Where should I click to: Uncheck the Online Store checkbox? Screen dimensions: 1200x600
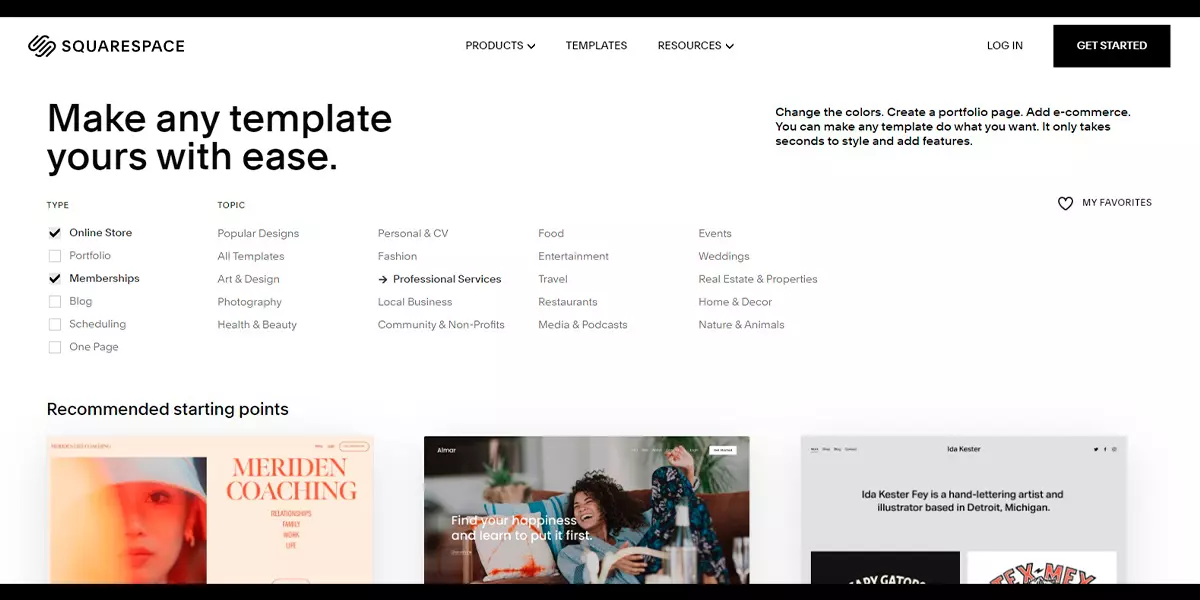(x=55, y=233)
